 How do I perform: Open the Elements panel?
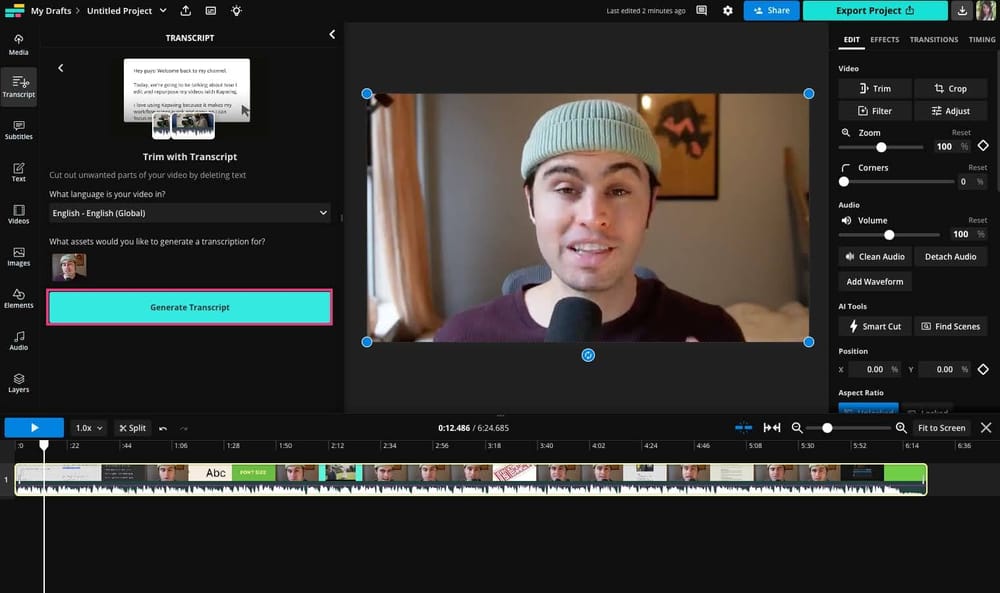point(18,298)
